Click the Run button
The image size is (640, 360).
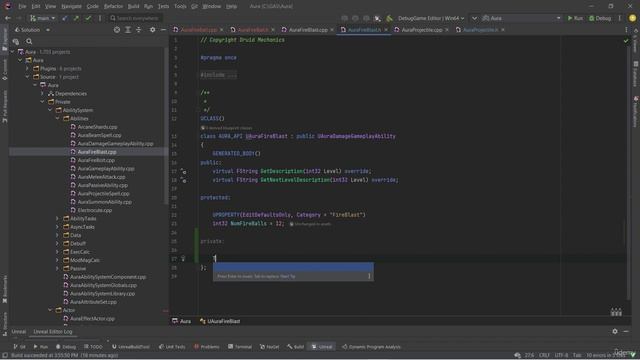[x=575, y=18]
